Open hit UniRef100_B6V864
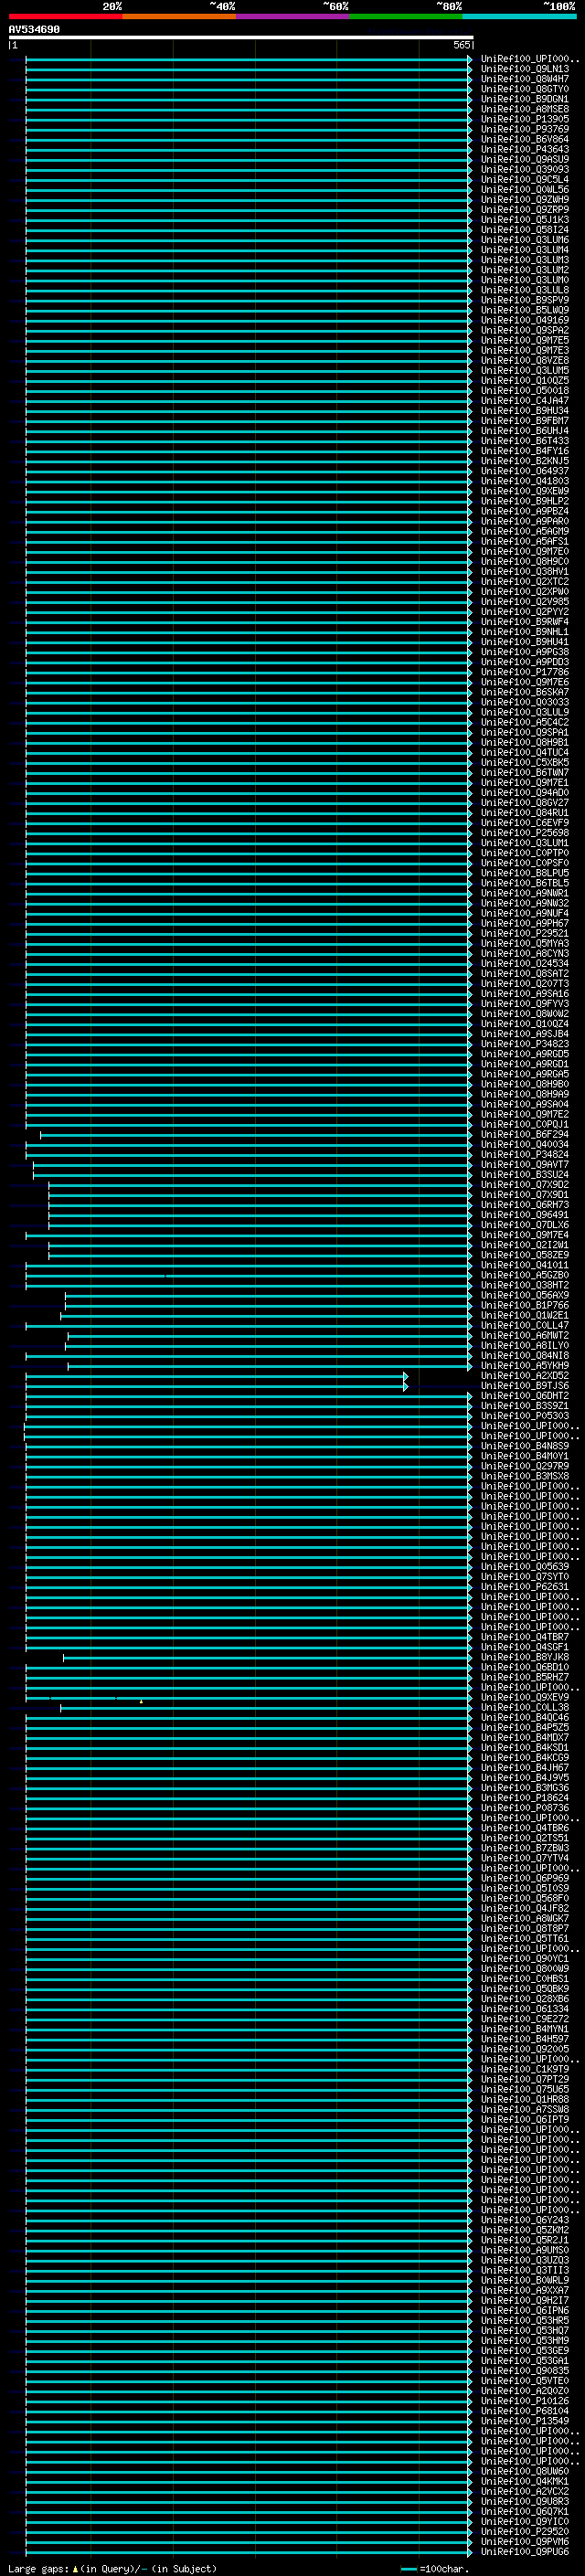 point(525,139)
